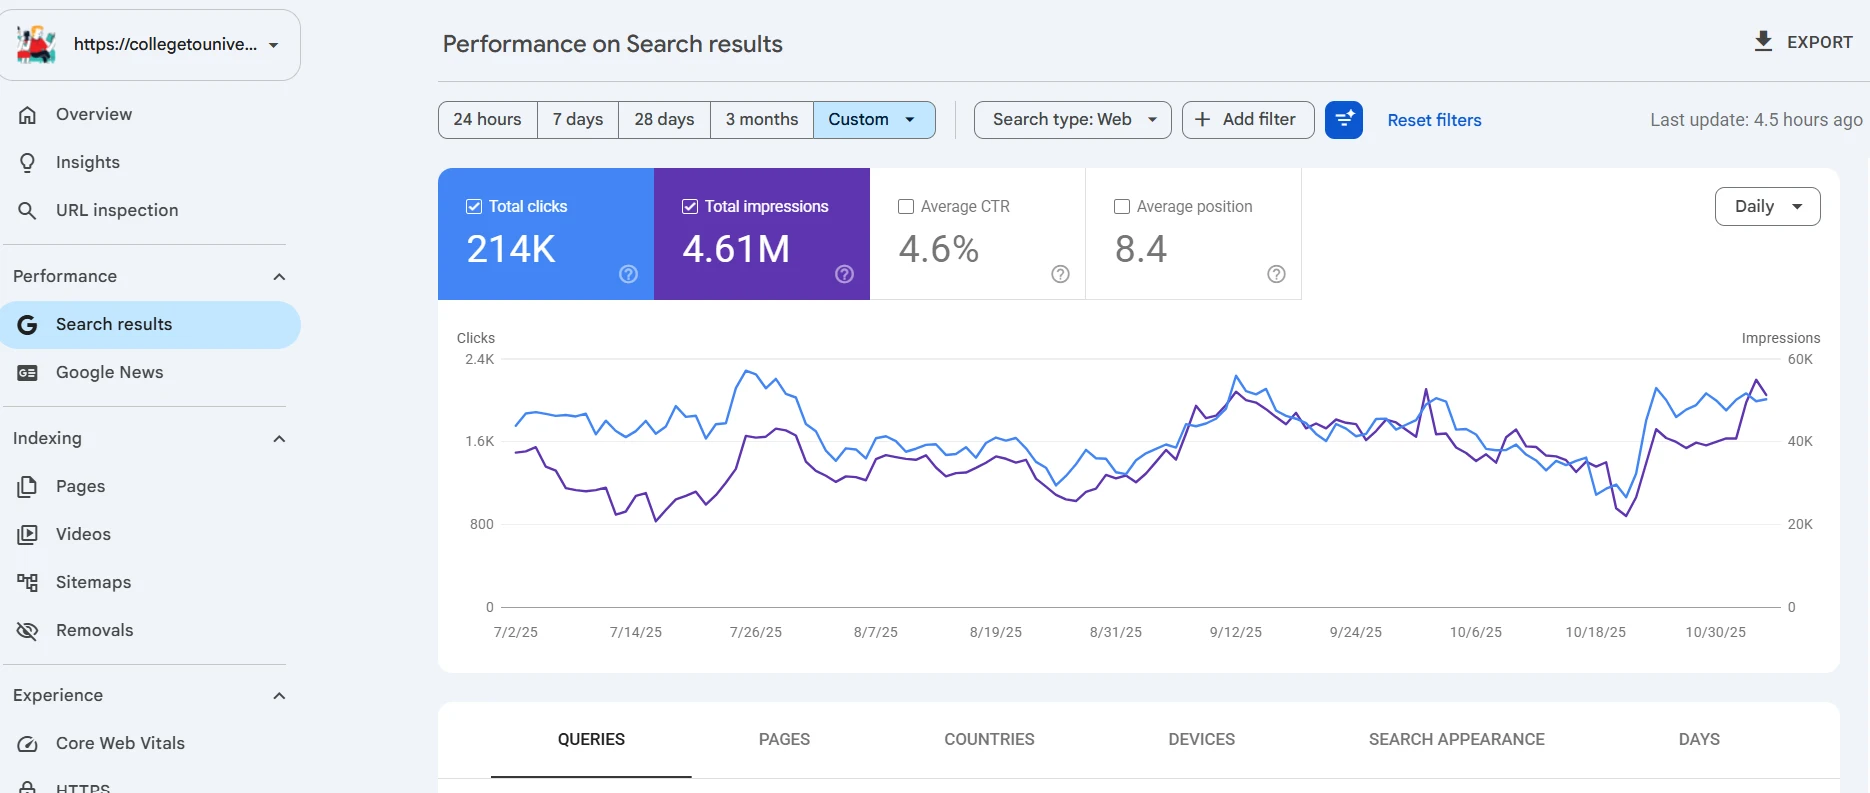Click the URL inspection magnifier icon

(x=28, y=210)
